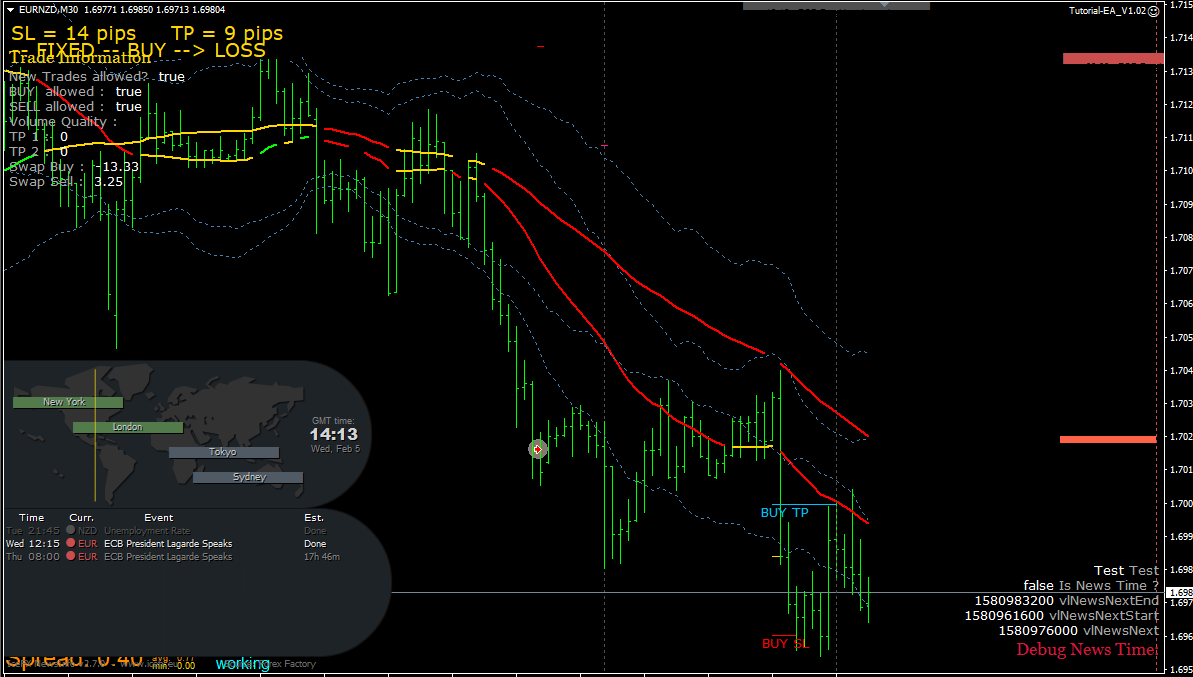Select the BUY SL label
This screenshot has width=1193, height=677.
(x=786, y=644)
